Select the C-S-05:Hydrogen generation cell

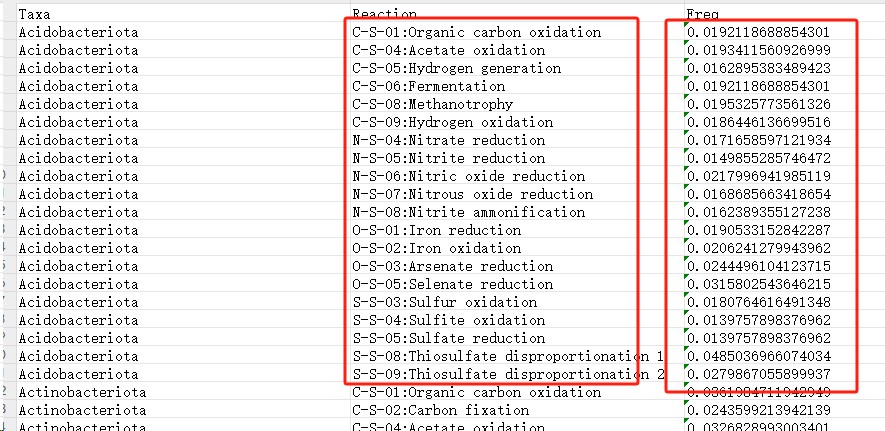456,68
